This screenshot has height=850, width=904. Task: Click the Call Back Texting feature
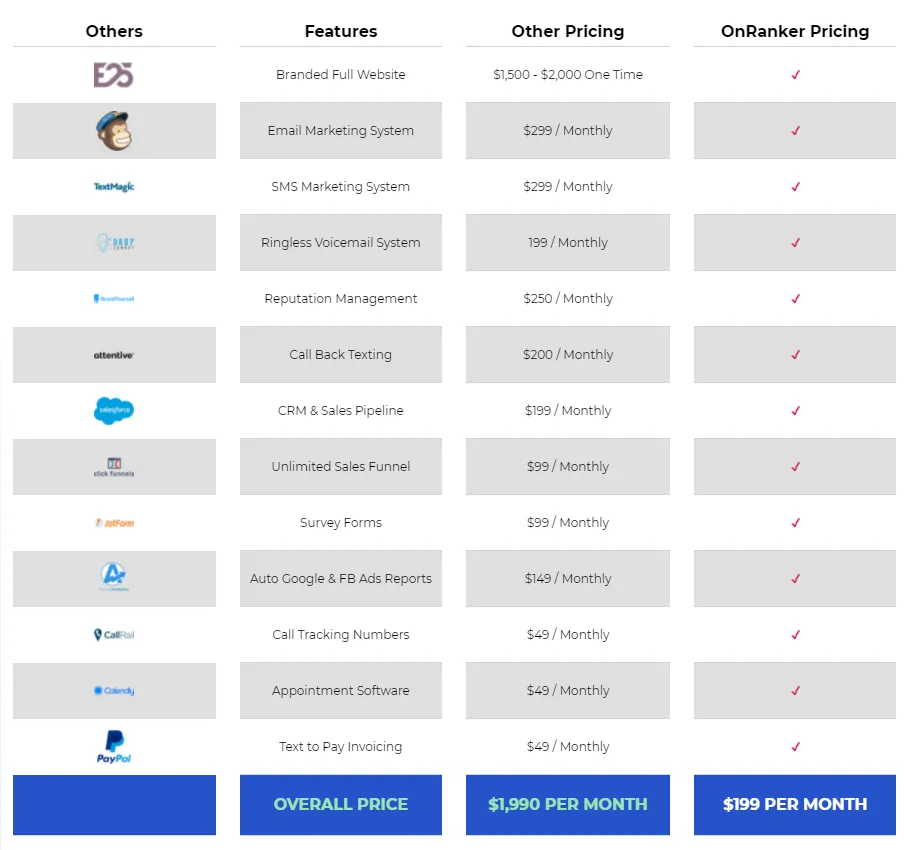pos(341,354)
